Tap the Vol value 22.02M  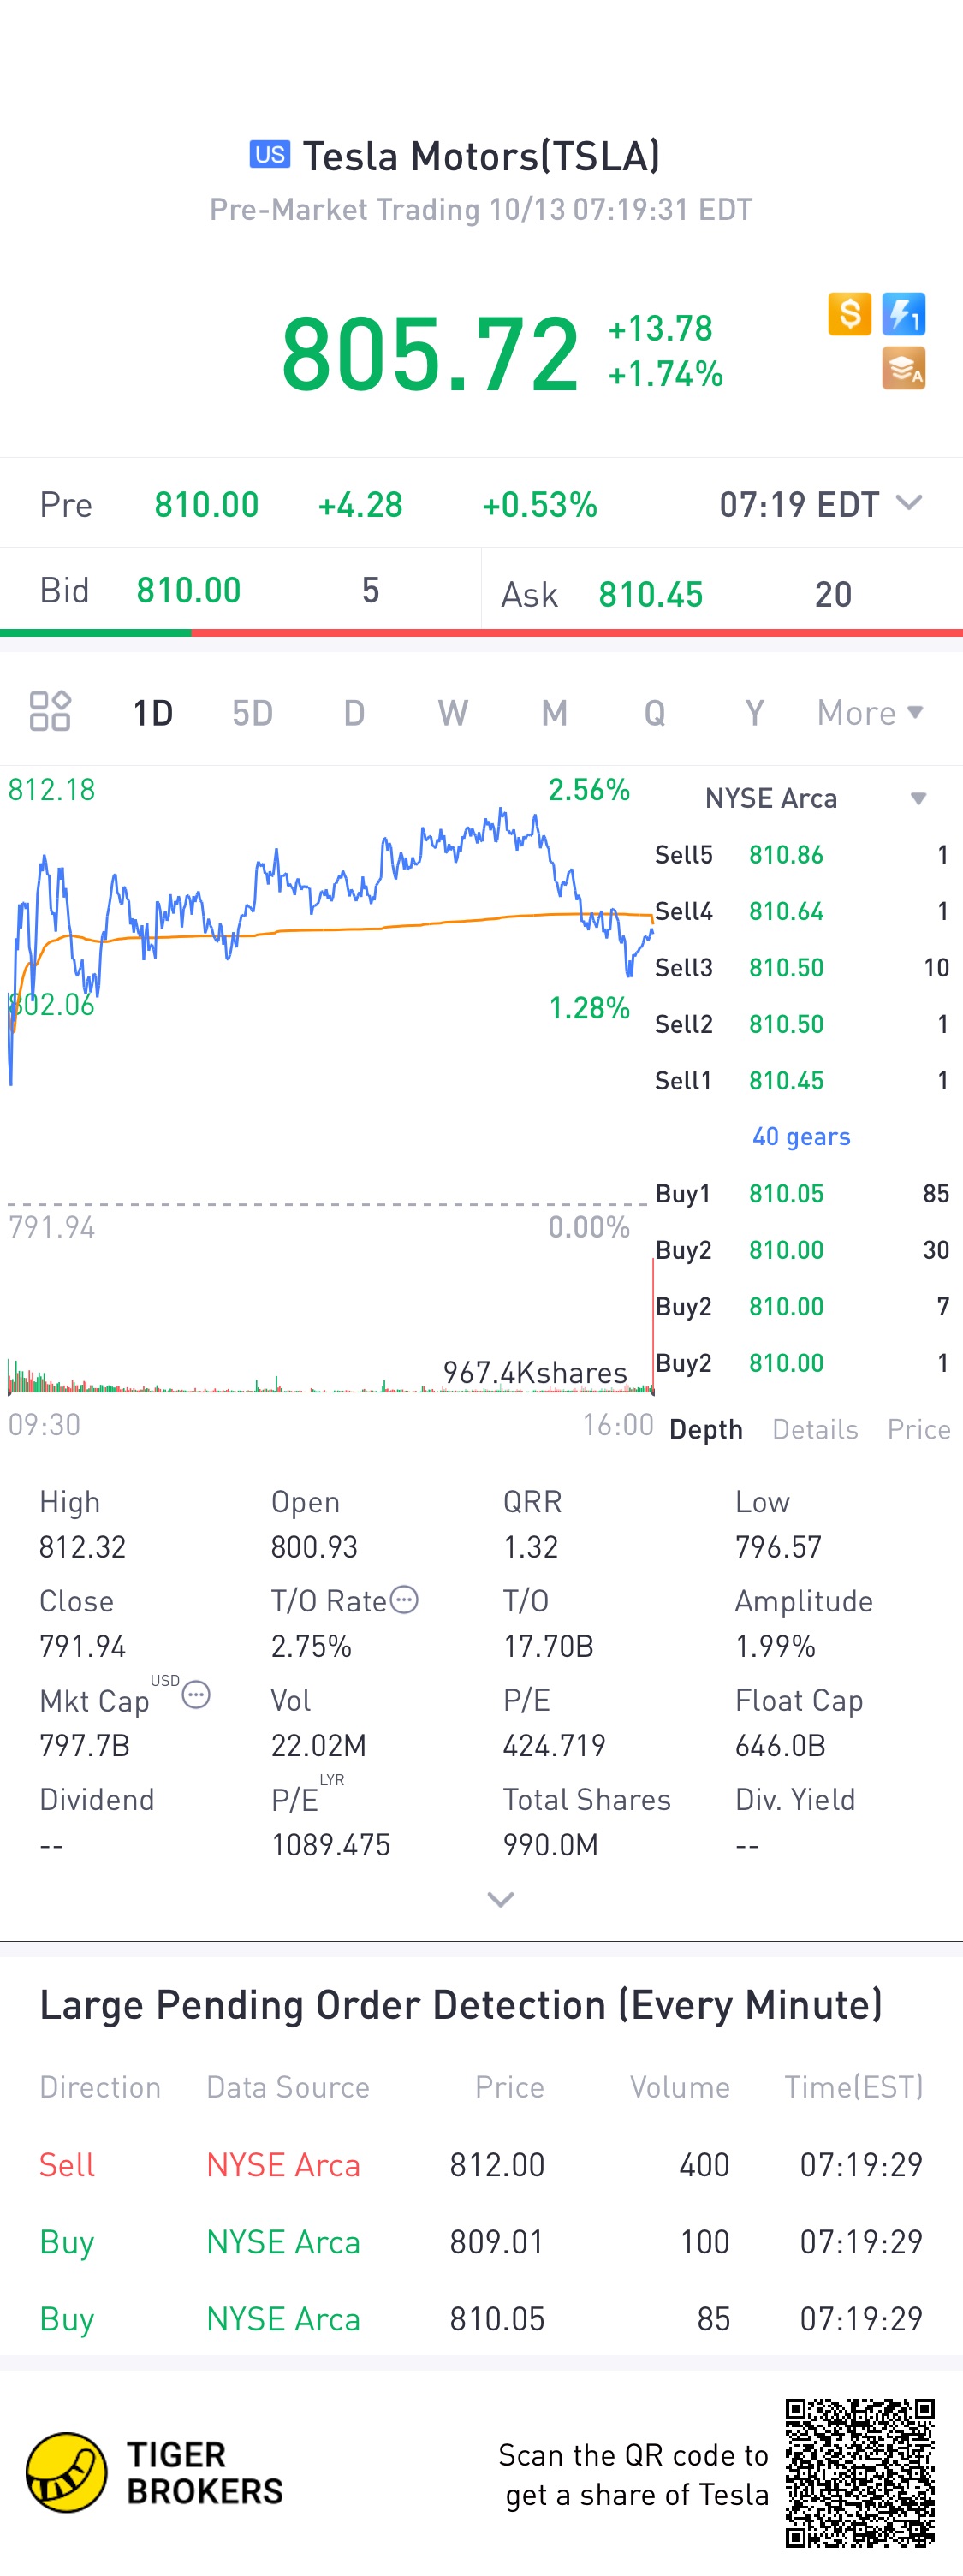pyautogui.click(x=318, y=1745)
